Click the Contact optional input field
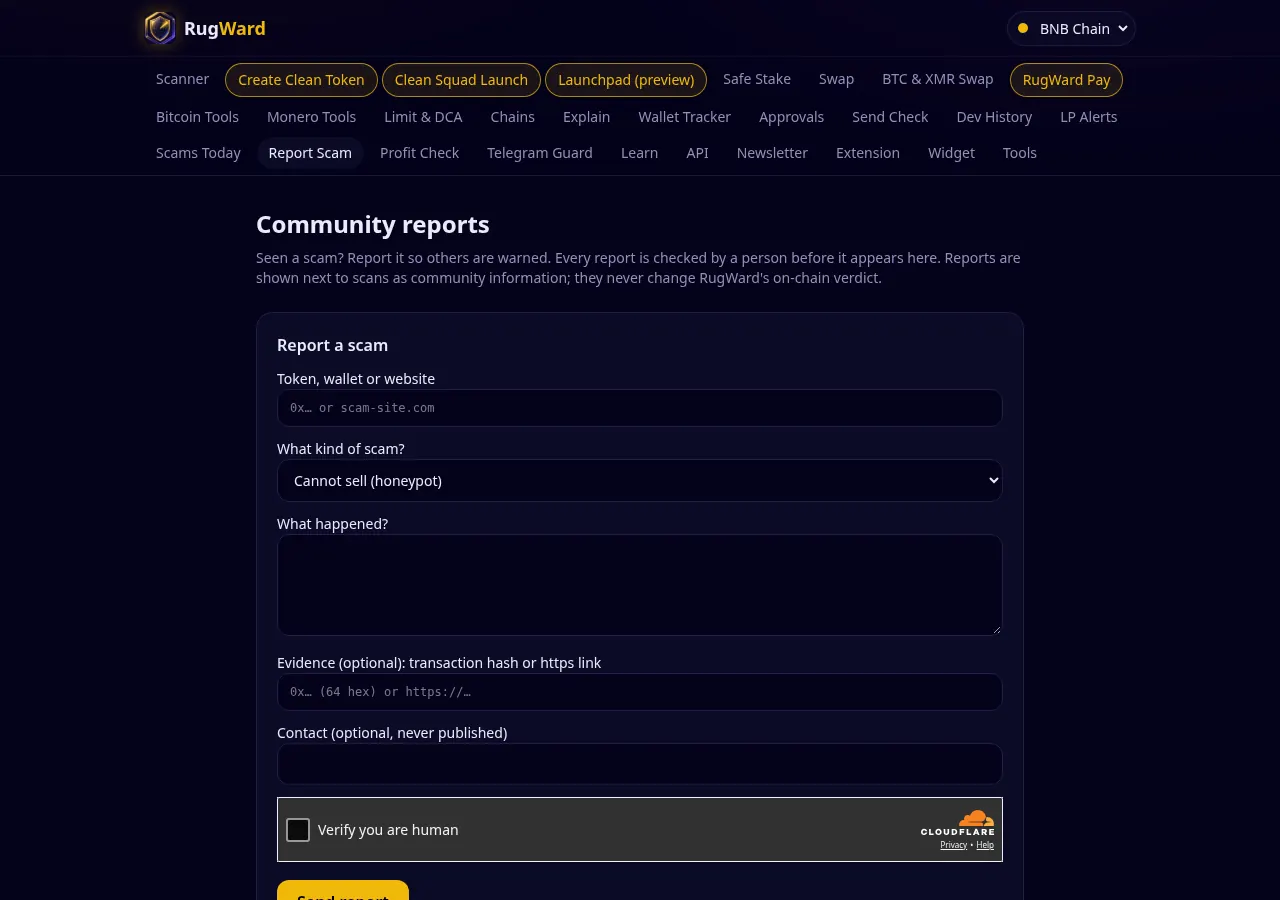This screenshot has width=1280, height=900. (640, 764)
